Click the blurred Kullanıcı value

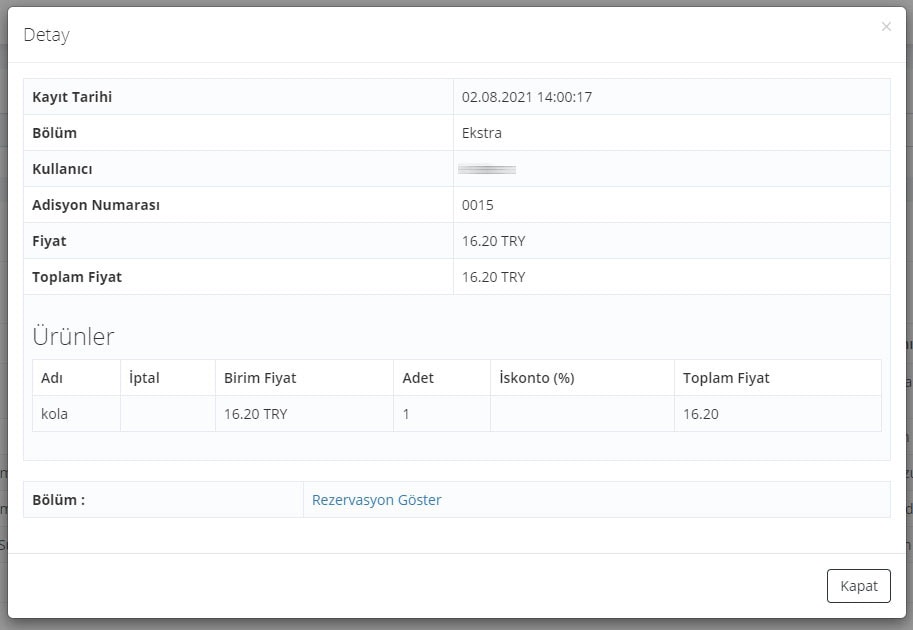(x=487, y=169)
